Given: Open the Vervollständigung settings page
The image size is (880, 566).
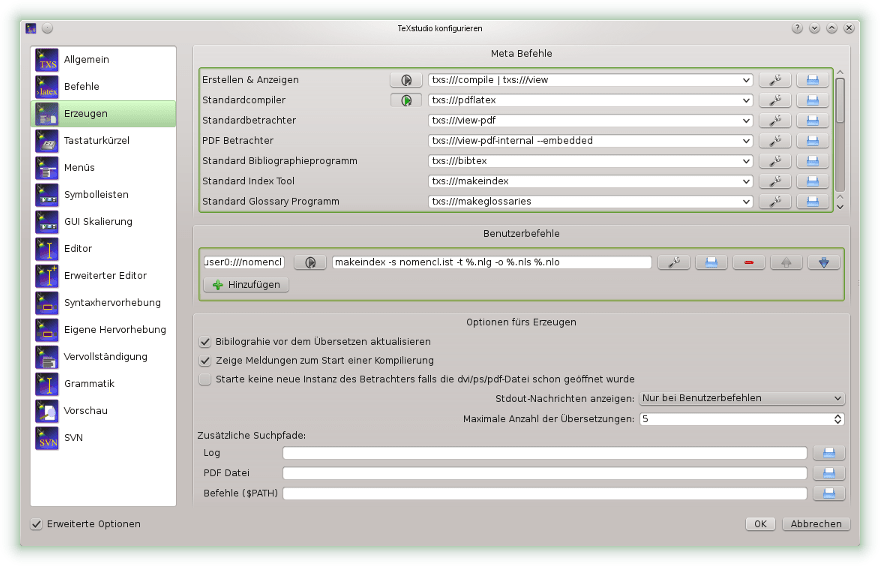Looking at the screenshot, I should pos(103,357).
